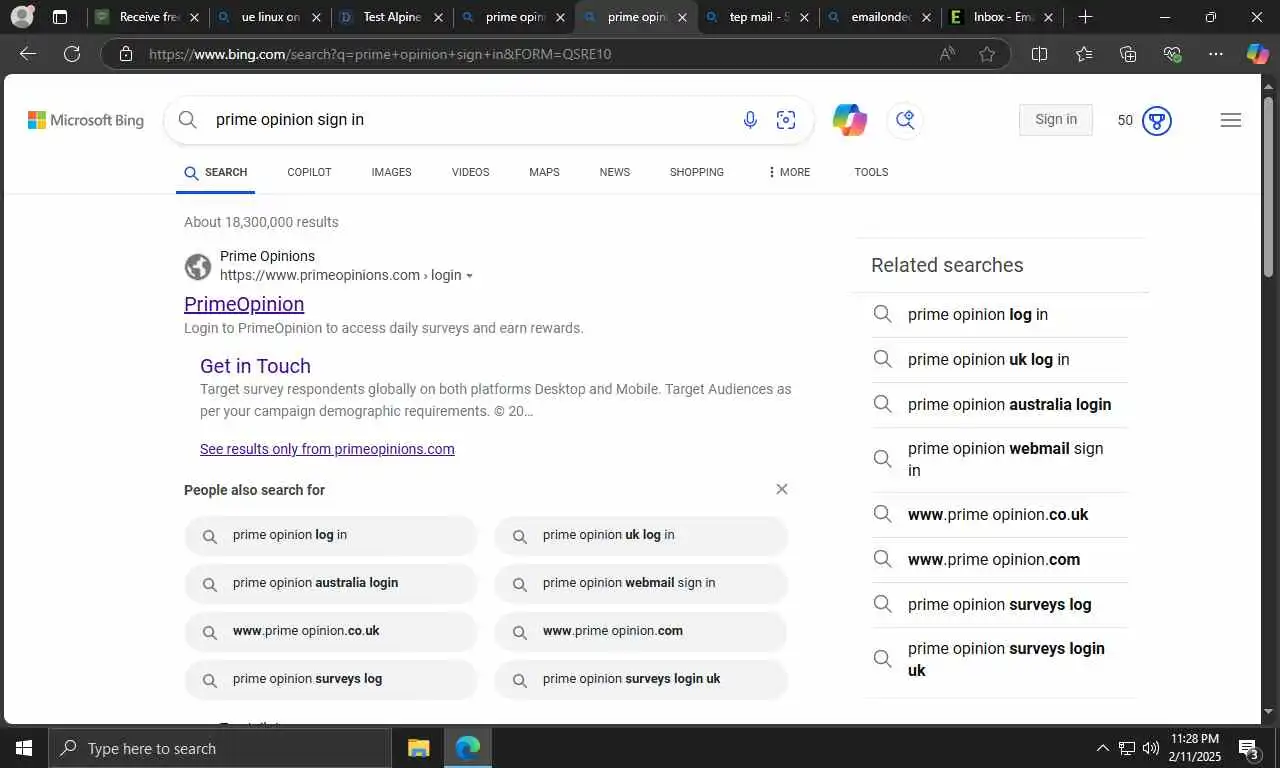
Task: Open Windows Start menu
Action: 24,748
